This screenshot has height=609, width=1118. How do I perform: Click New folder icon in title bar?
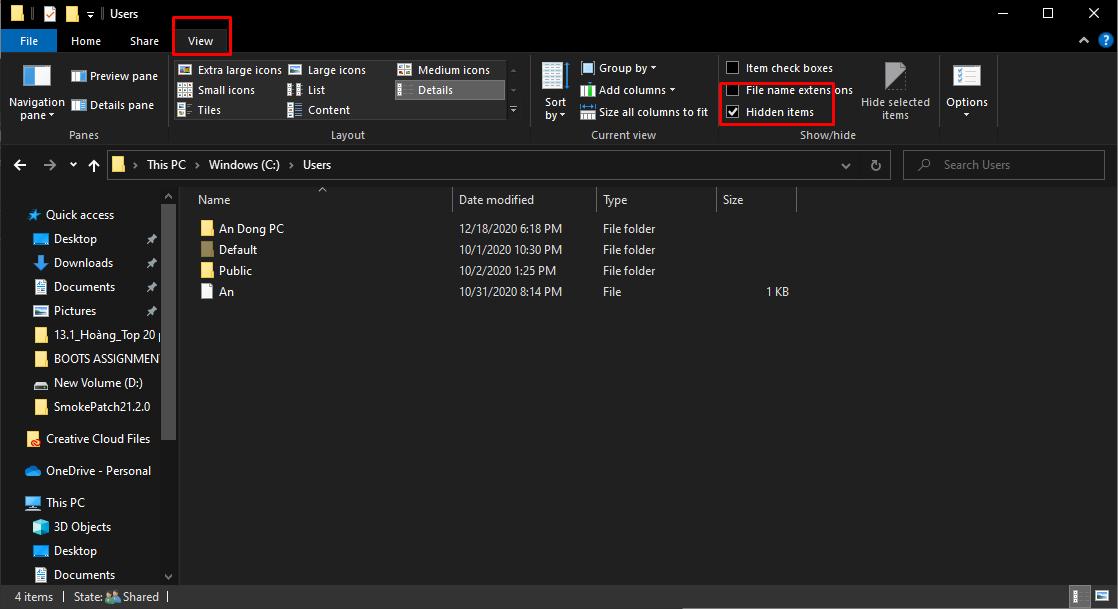pos(72,14)
